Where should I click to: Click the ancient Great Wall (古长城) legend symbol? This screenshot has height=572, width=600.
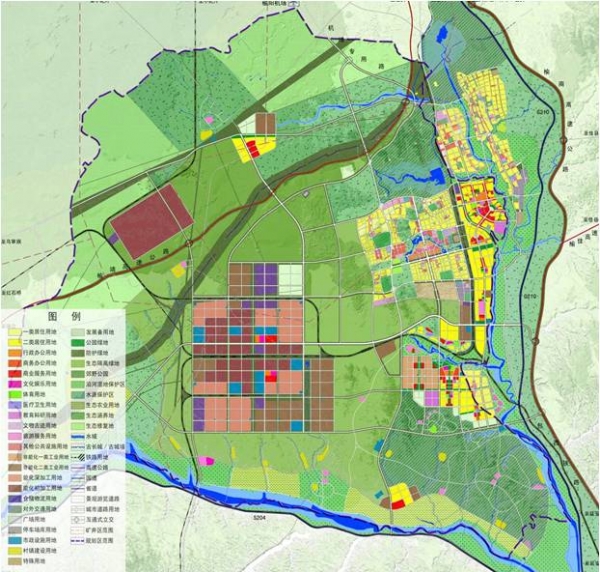77,446
